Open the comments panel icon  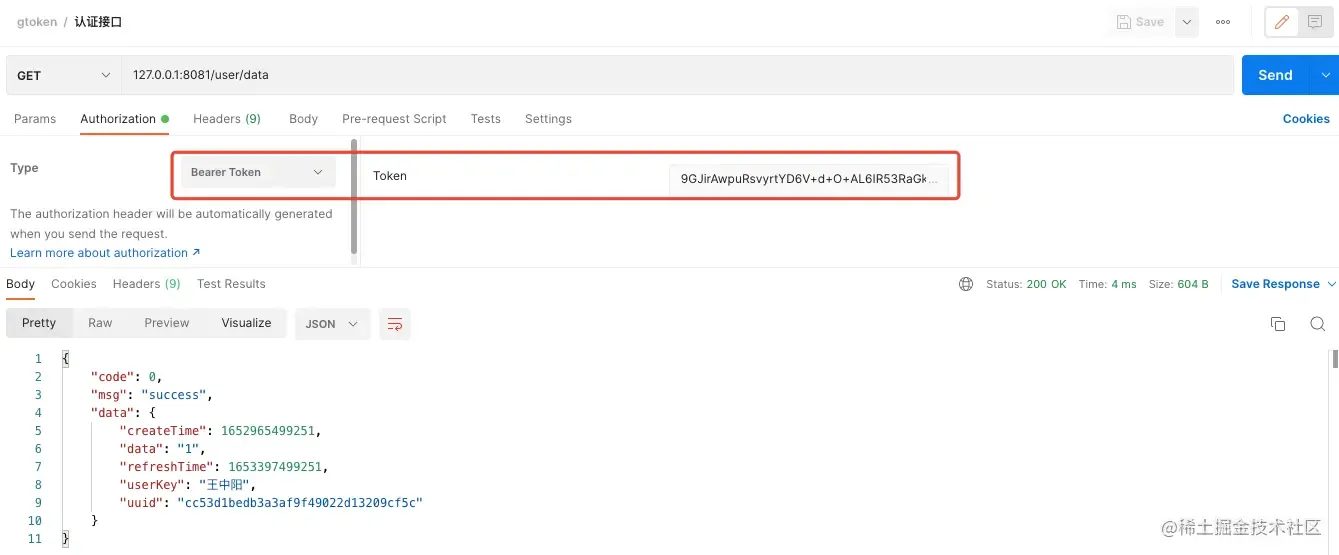click(x=1315, y=22)
